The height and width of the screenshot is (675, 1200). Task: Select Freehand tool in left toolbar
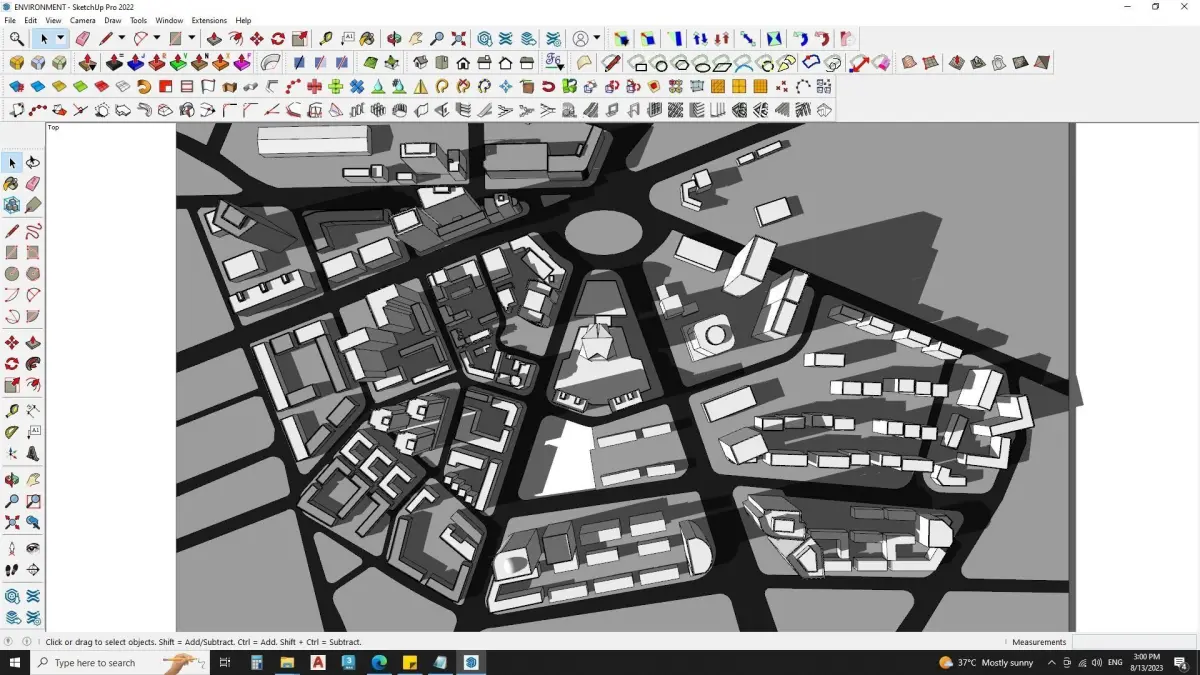tap(33, 231)
